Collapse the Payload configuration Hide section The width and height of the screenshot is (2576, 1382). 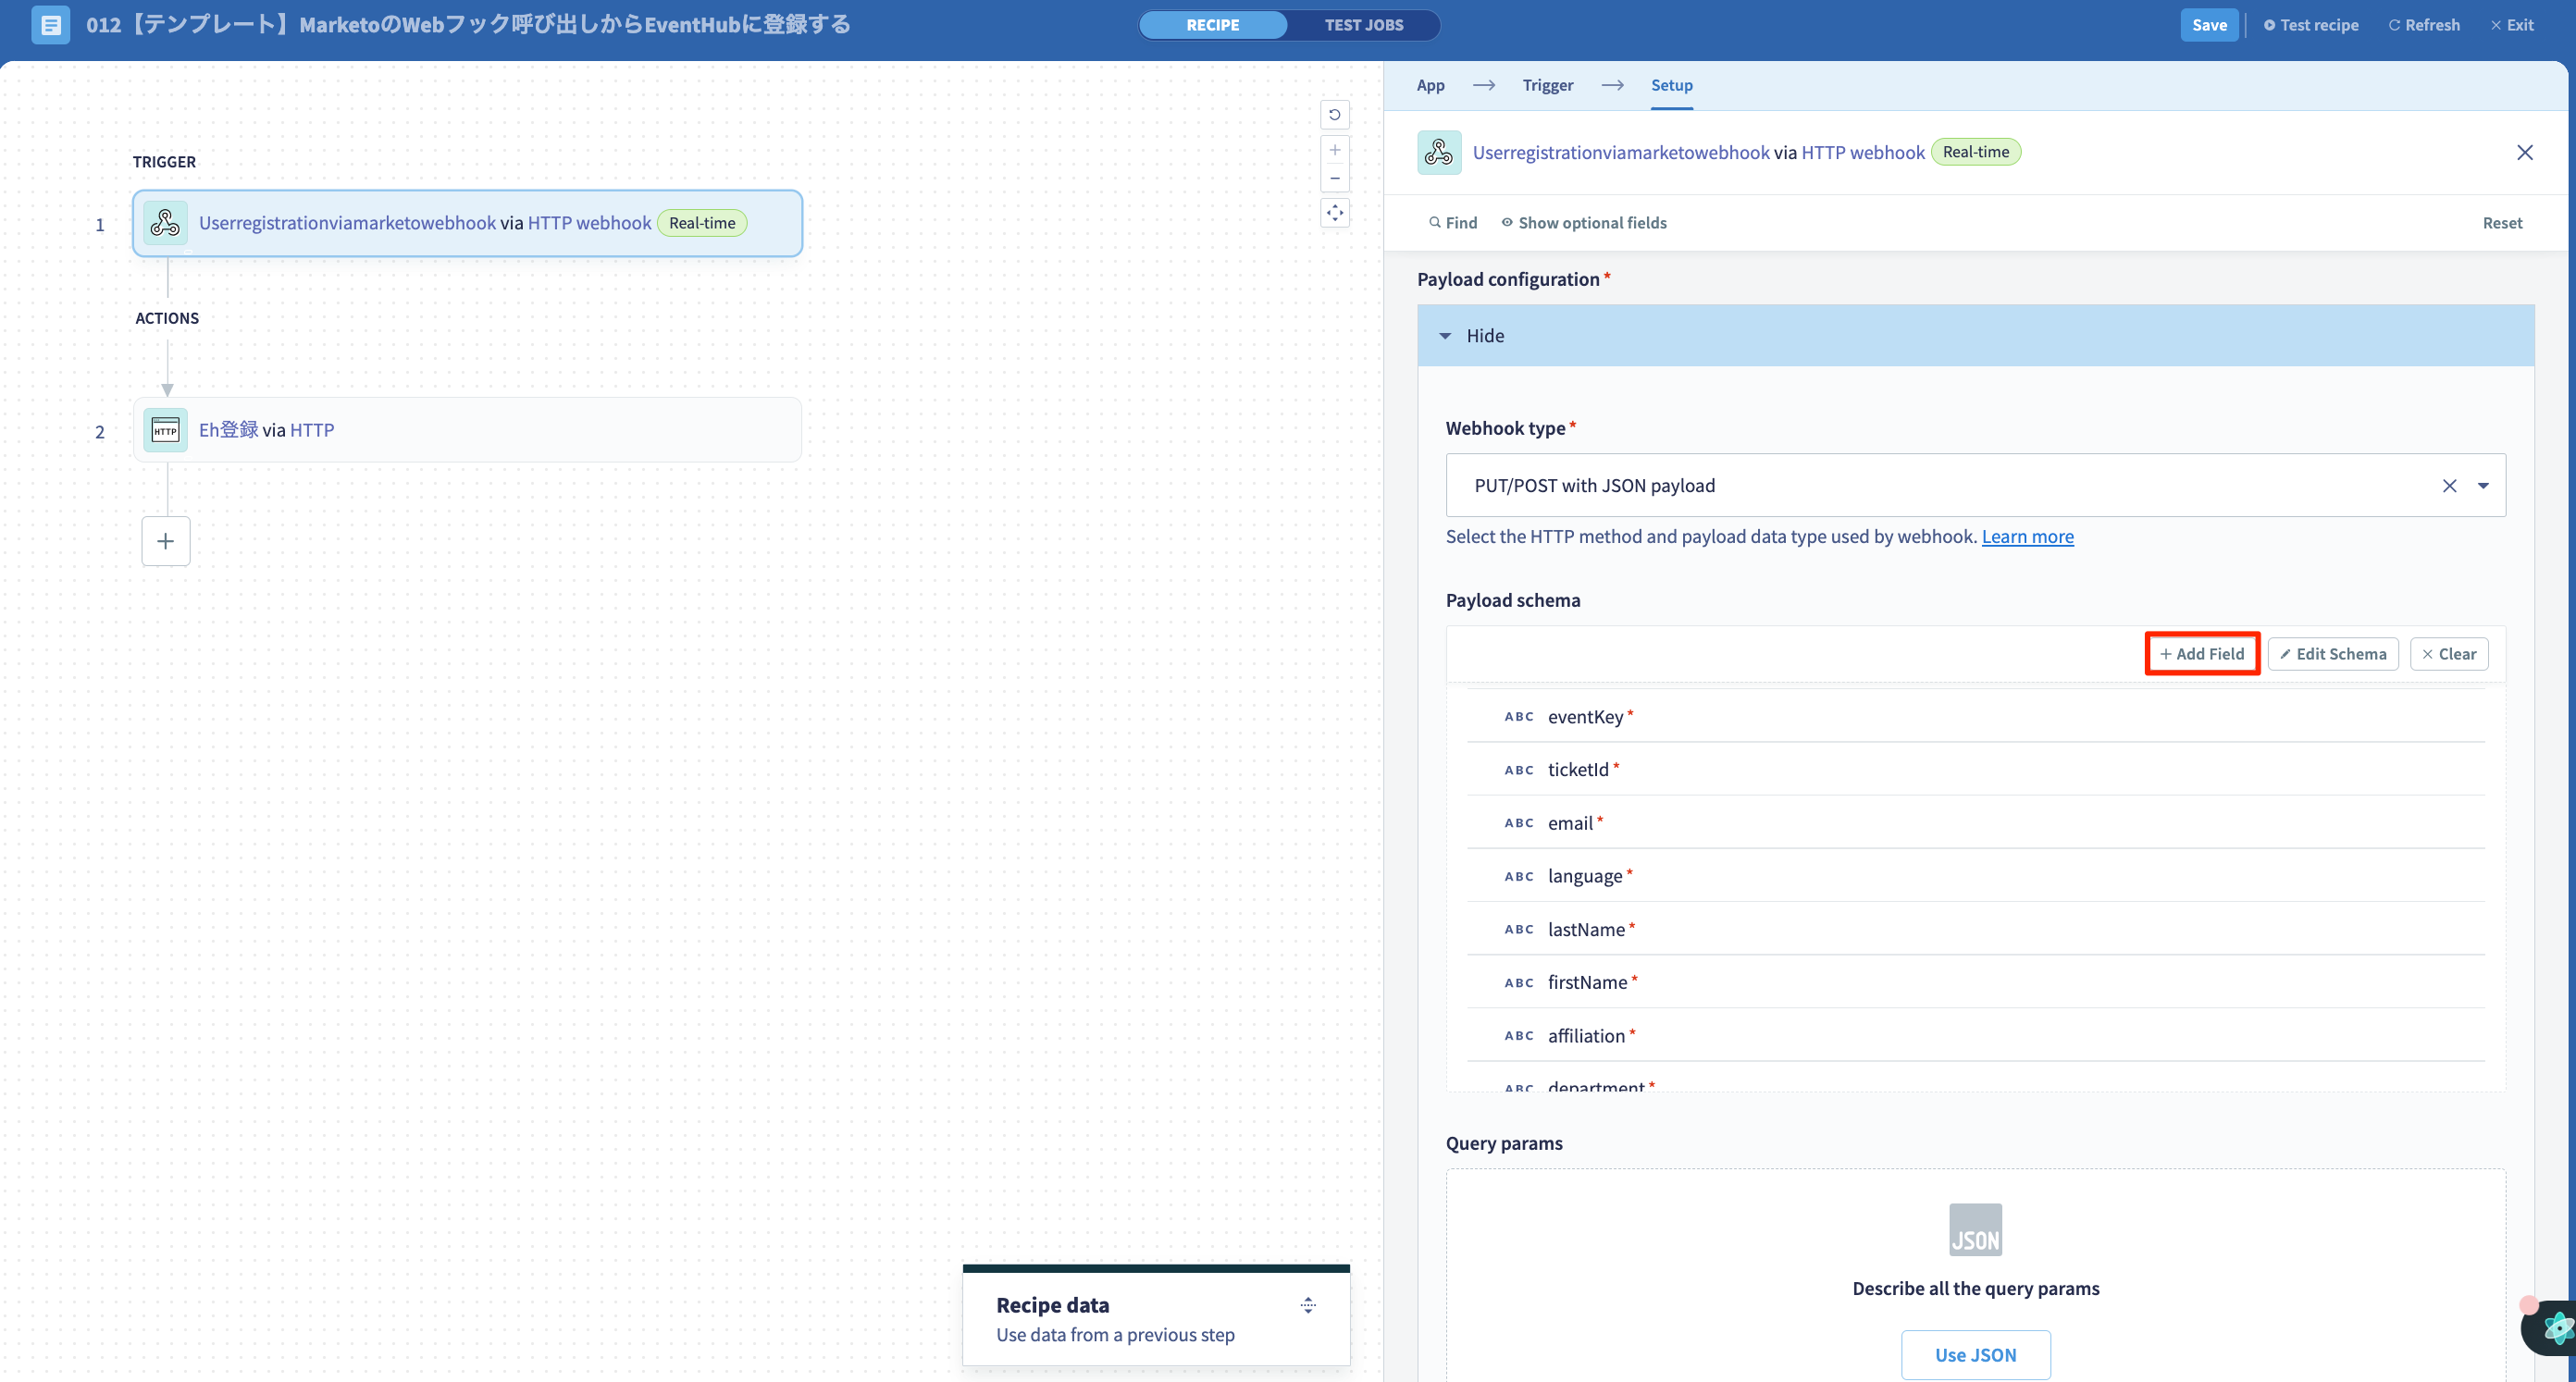pyautogui.click(x=1976, y=336)
